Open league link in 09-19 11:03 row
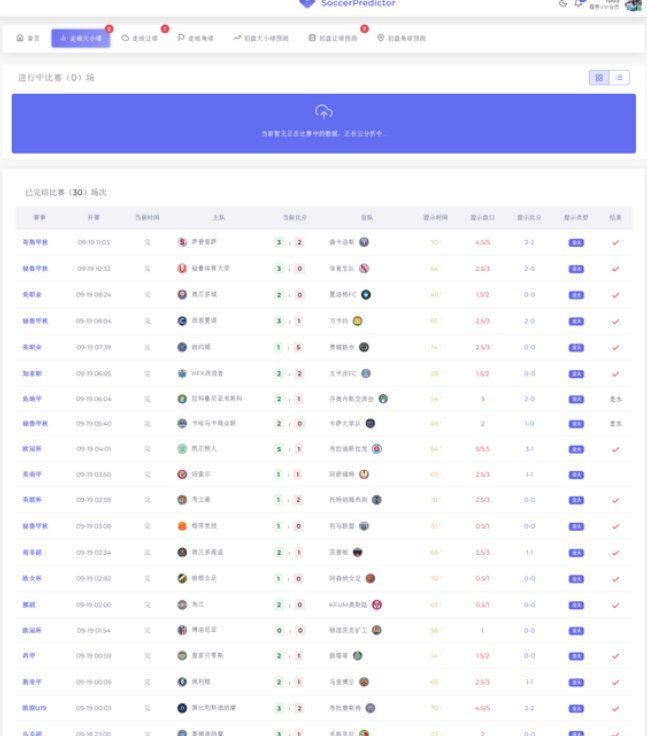Viewport: 647px width, 736px height. [35, 242]
